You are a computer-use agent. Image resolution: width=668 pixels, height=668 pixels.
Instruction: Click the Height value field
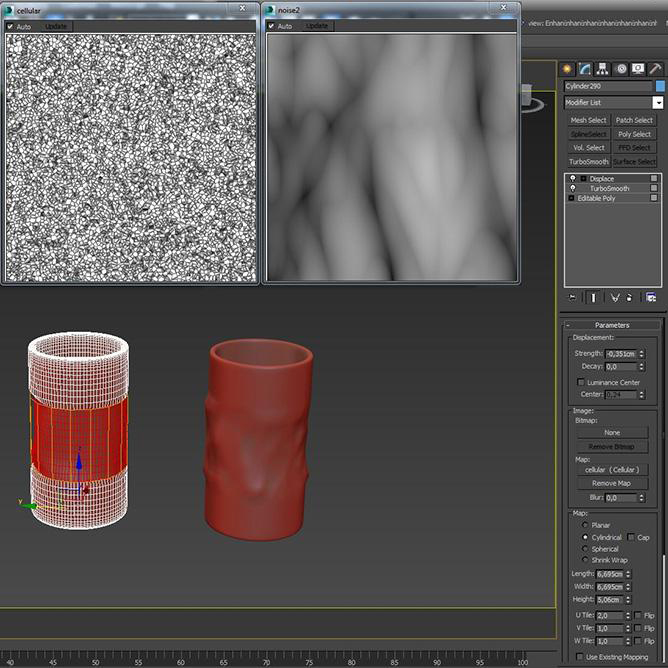(610, 599)
